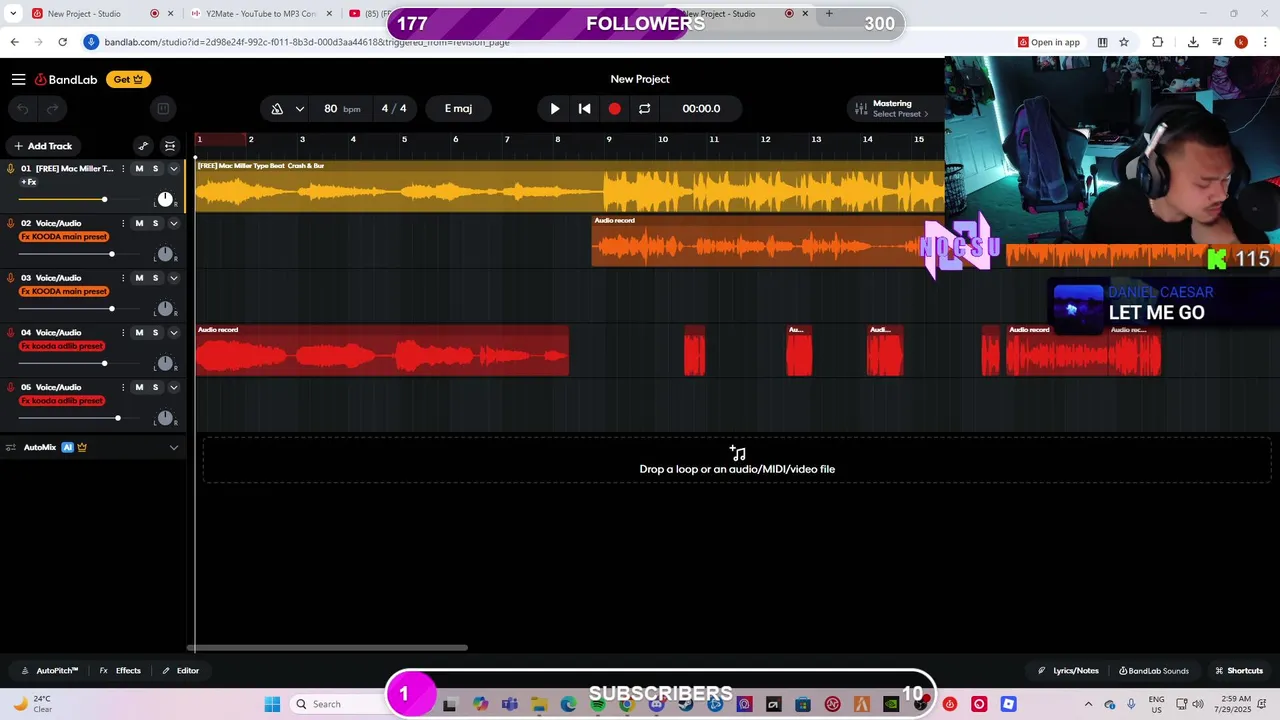Image resolution: width=1280 pixels, height=720 pixels.
Task: Mute track 04 Voice/Audio
Action: [x=139, y=333]
